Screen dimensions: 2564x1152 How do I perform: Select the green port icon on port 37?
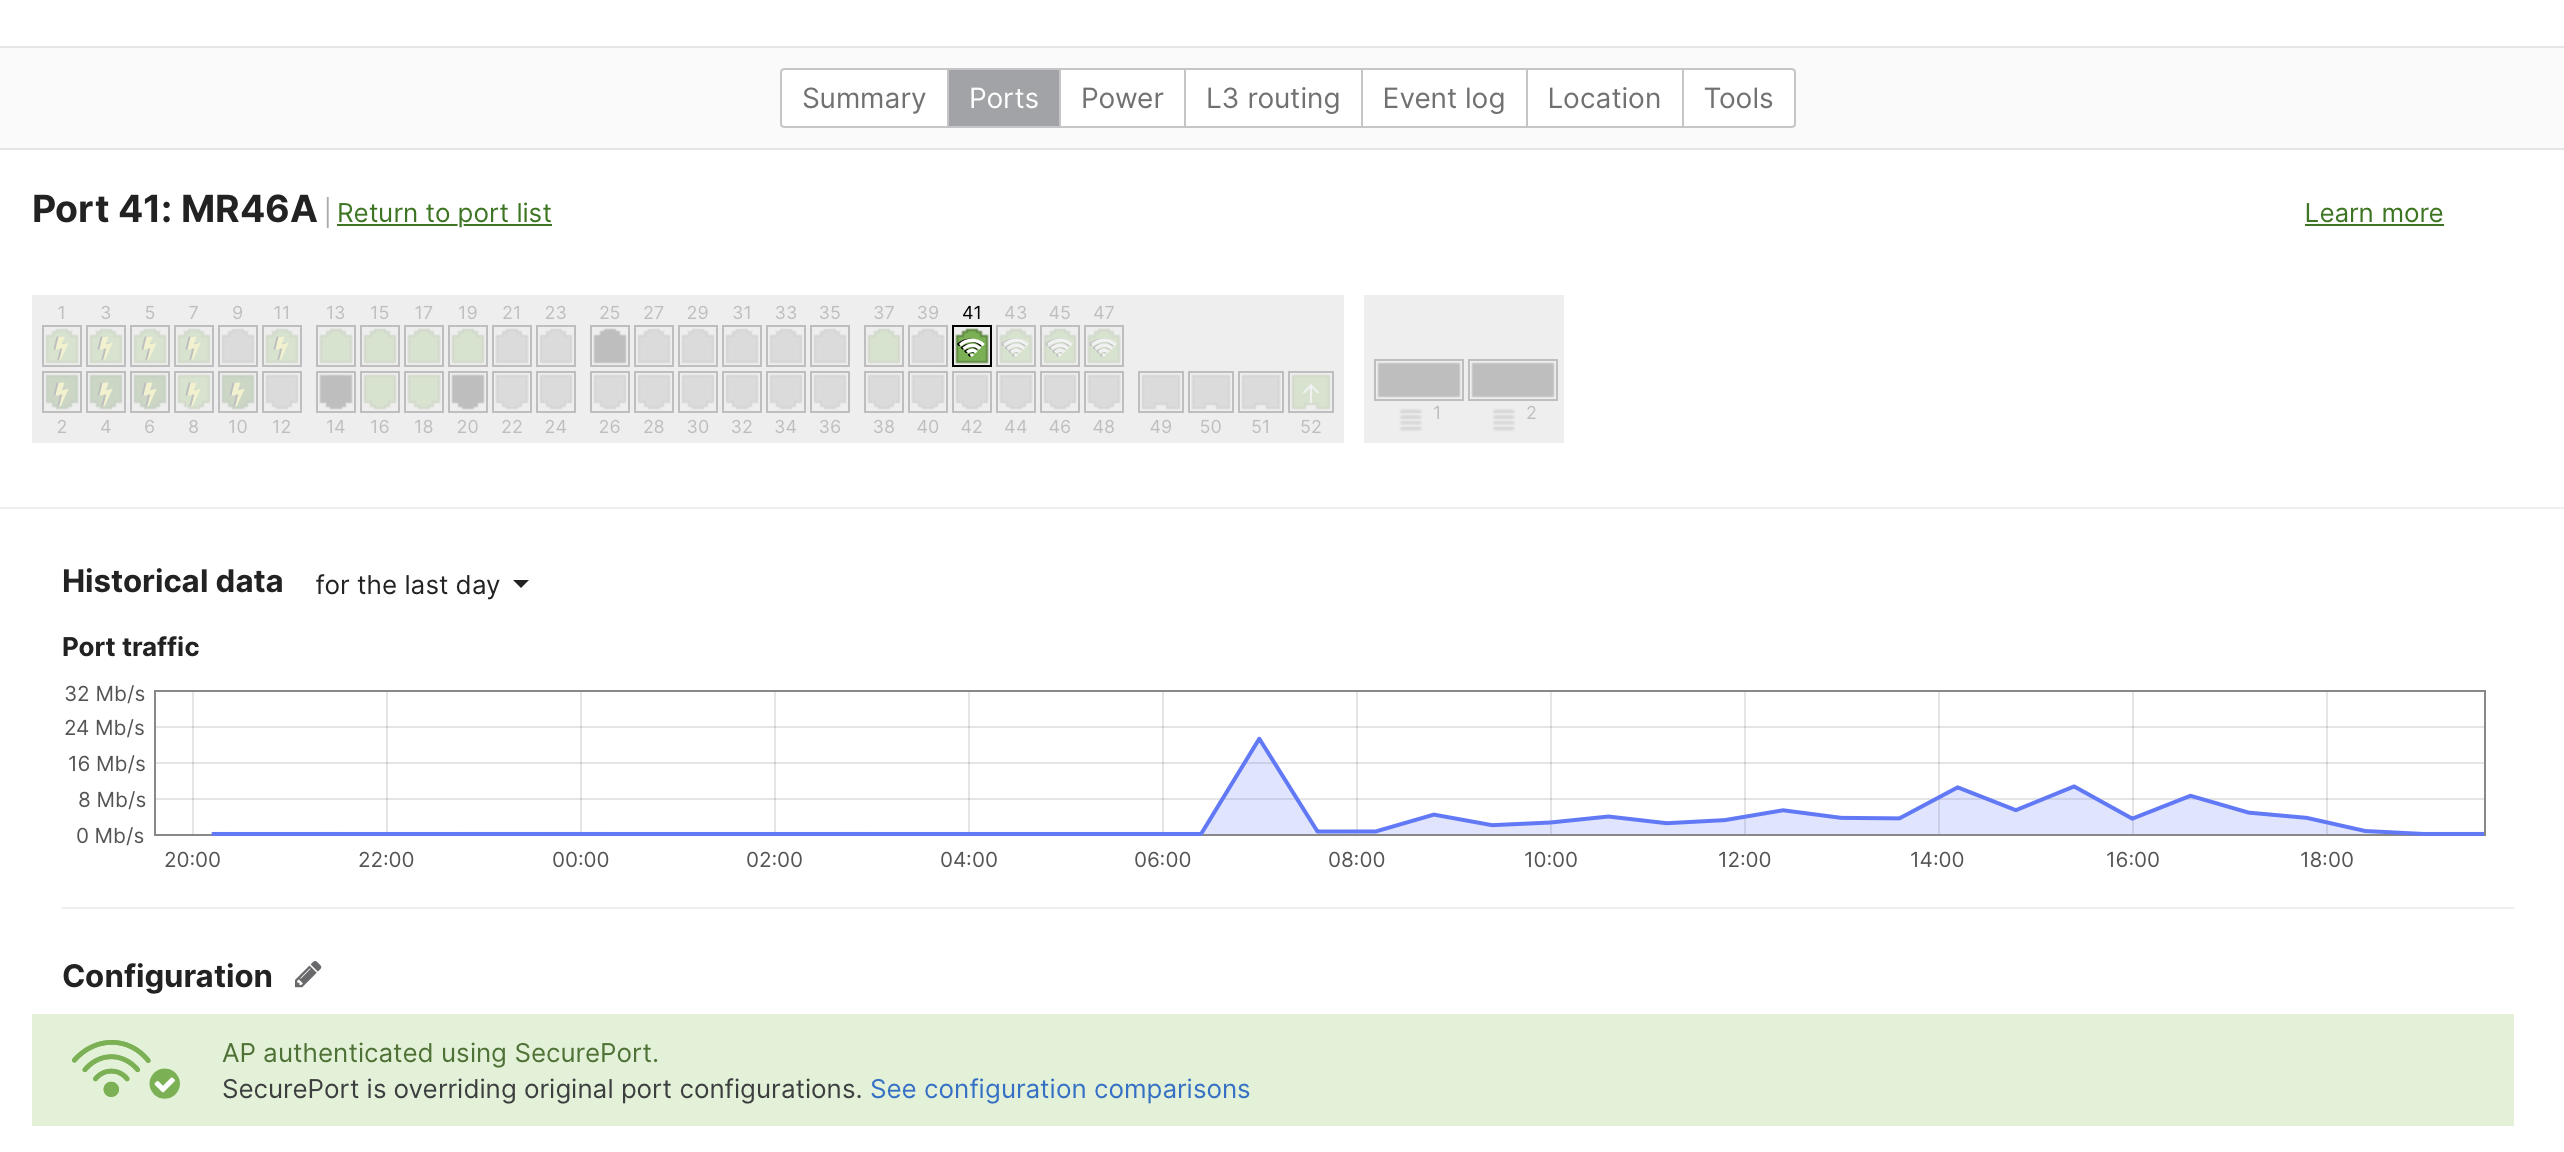[883, 345]
